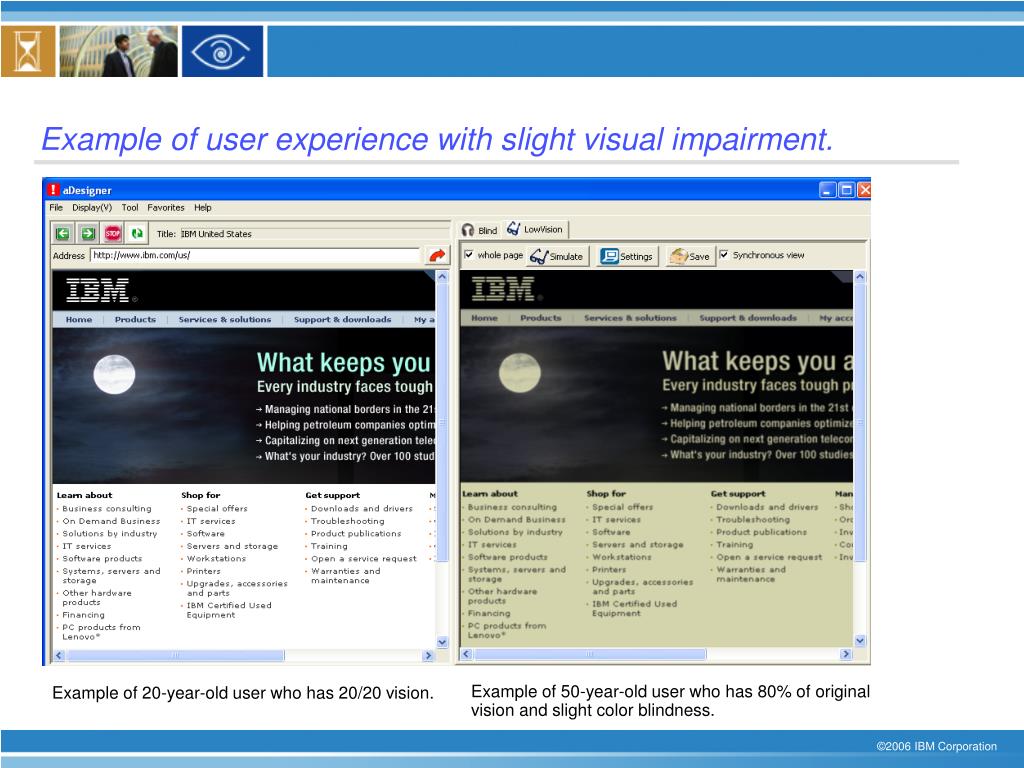Click "Managing national borders" headline in left pane

tap(349, 409)
